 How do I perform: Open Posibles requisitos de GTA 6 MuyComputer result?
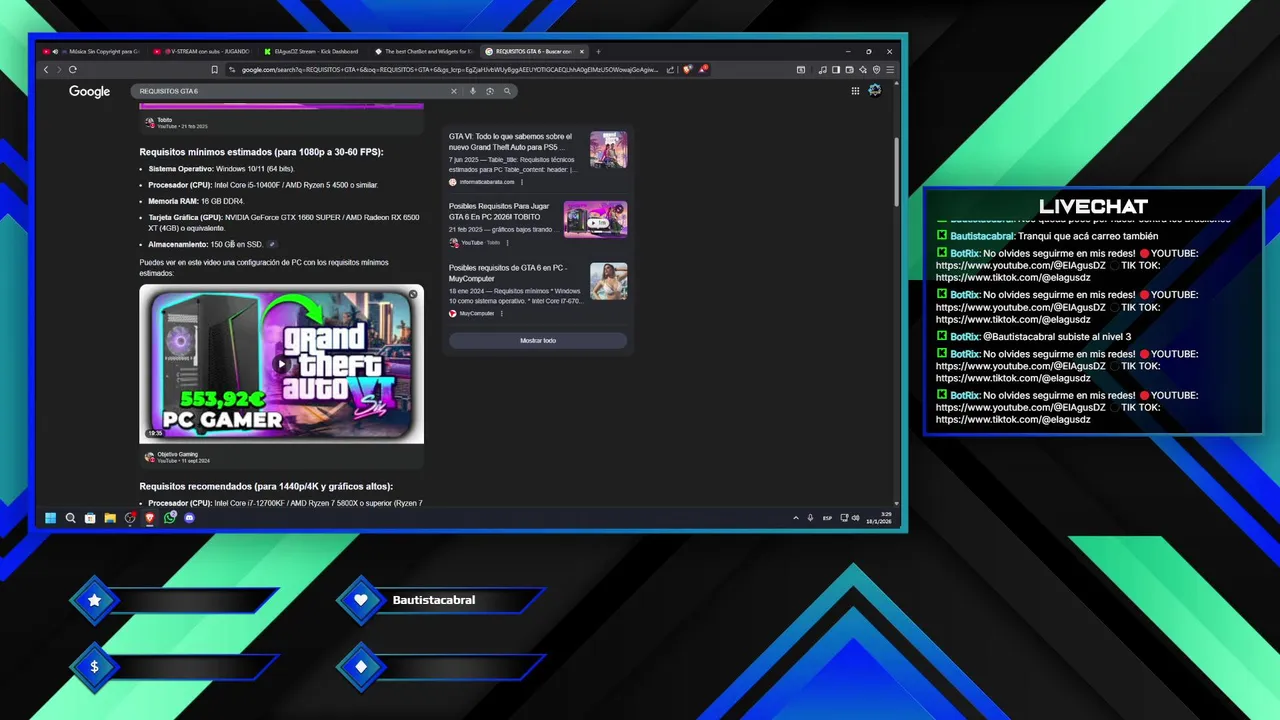pyautogui.click(x=508, y=273)
